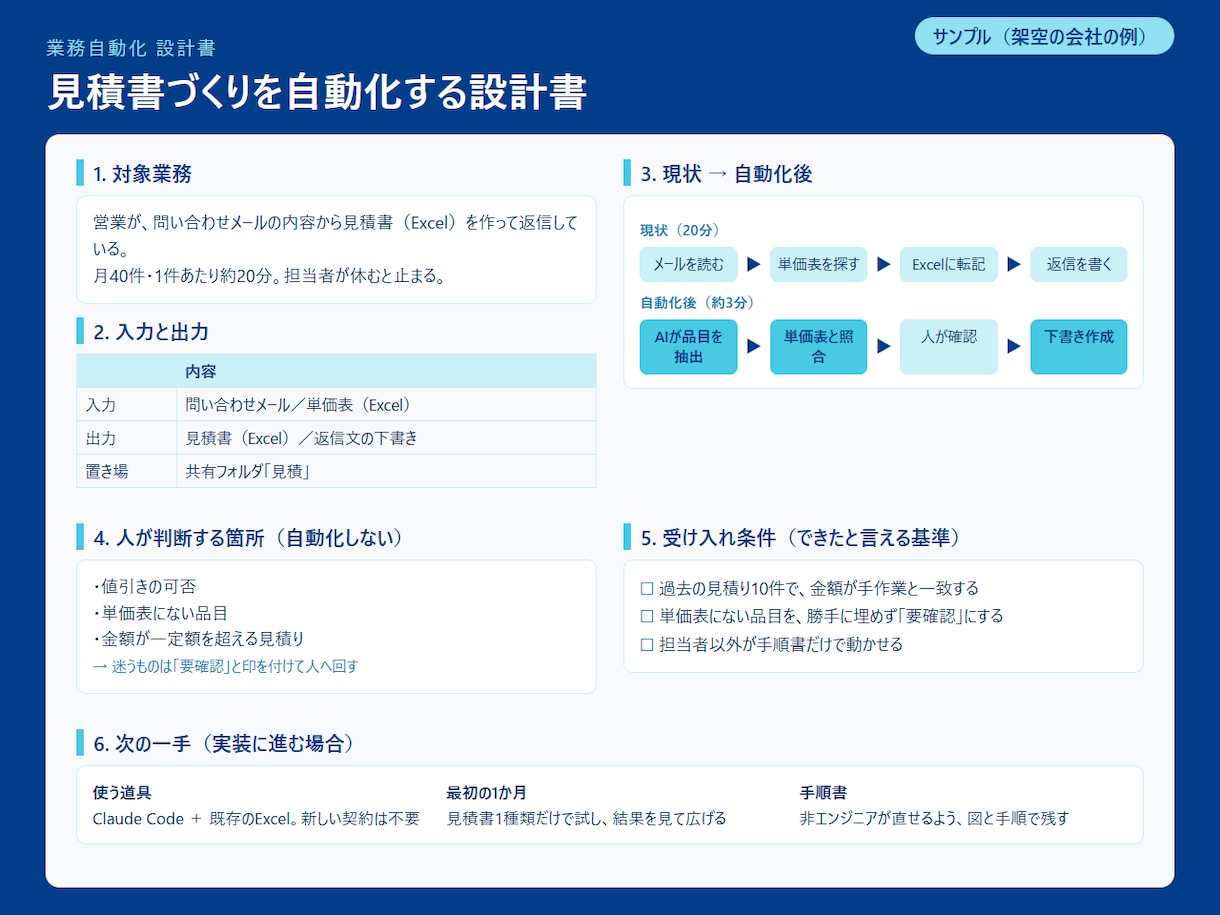
Task: Click arrow between Excelに転記 and 返信を書く
Action: tap(1014, 264)
